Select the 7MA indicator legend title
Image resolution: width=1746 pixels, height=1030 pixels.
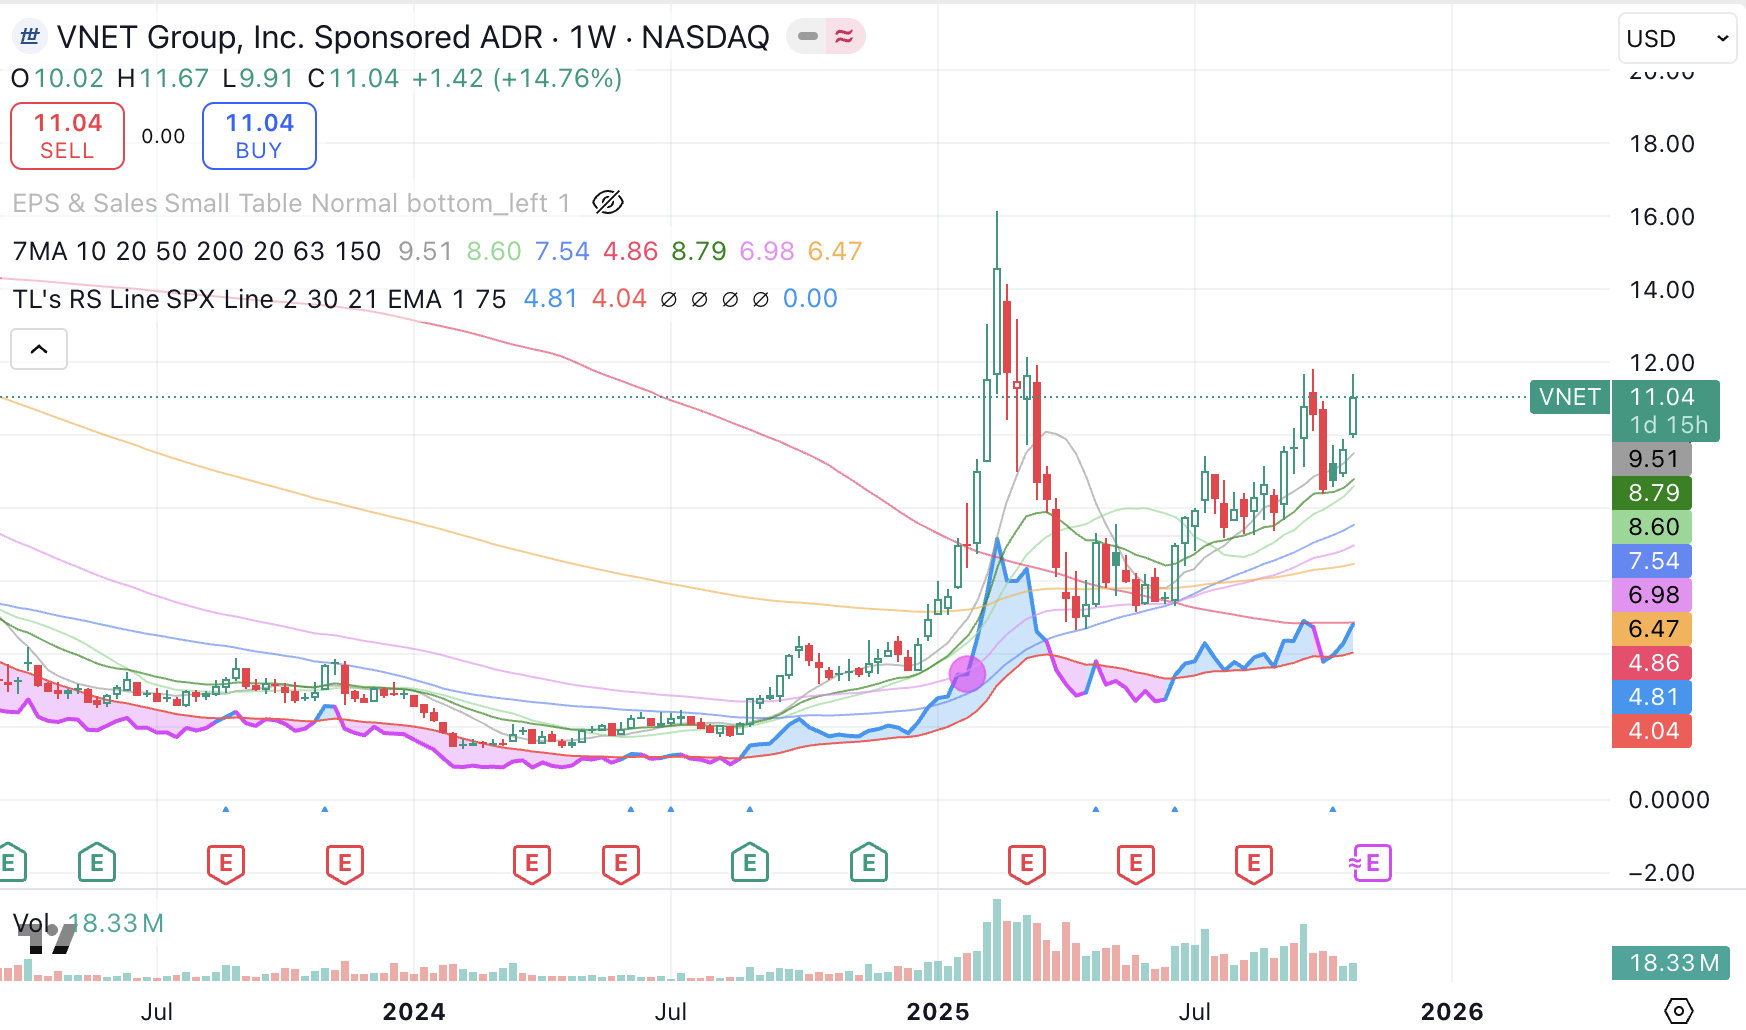click(197, 251)
